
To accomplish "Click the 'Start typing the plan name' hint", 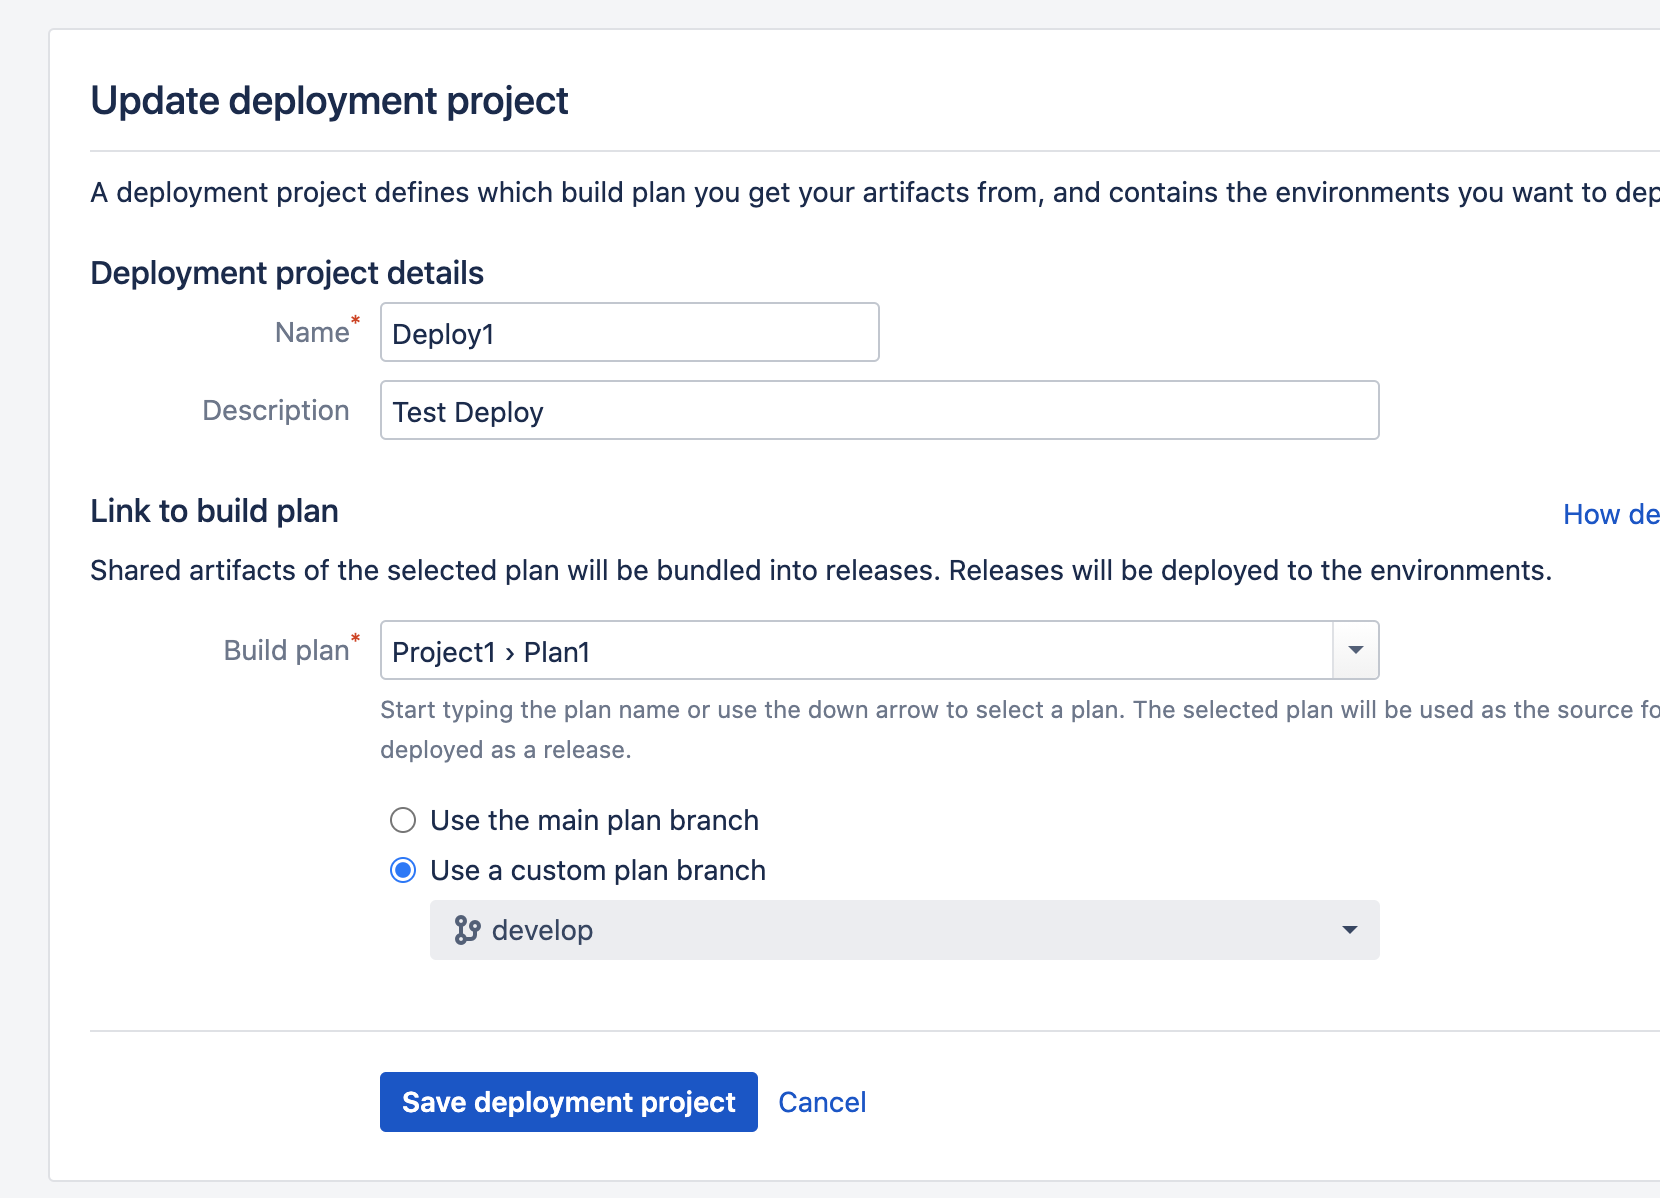I will (x=1020, y=730).
